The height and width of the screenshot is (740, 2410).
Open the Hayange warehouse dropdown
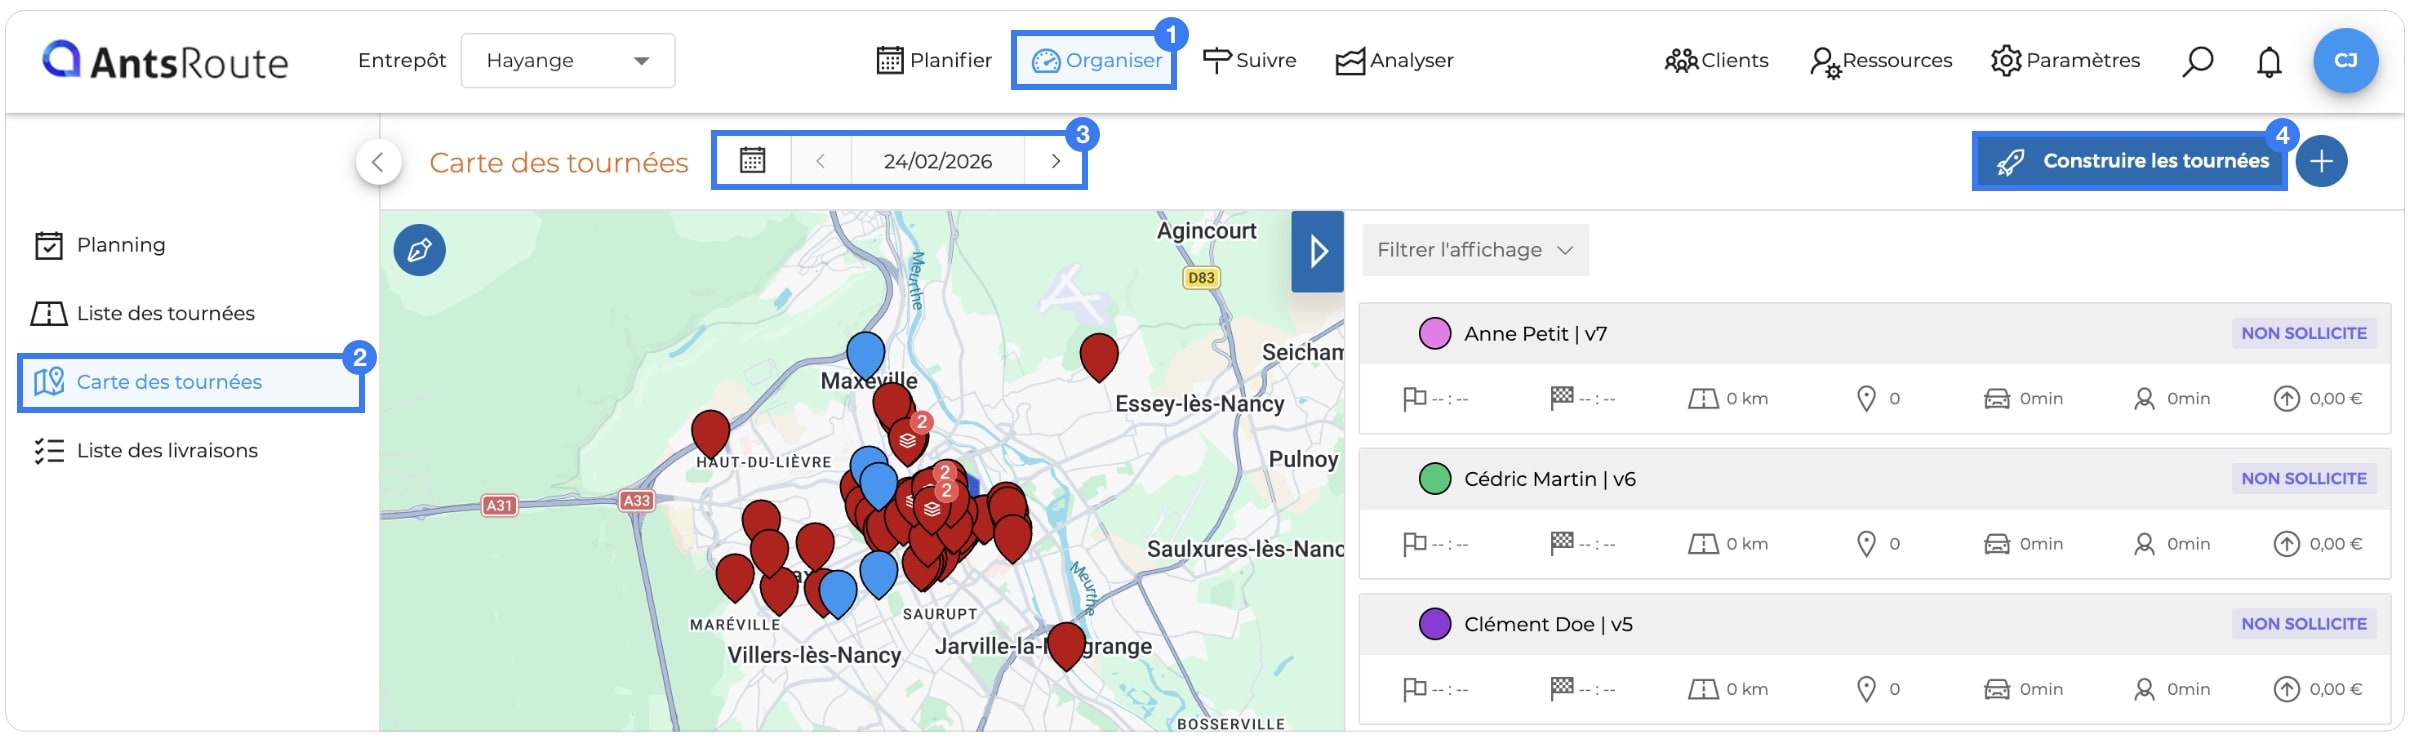click(568, 61)
